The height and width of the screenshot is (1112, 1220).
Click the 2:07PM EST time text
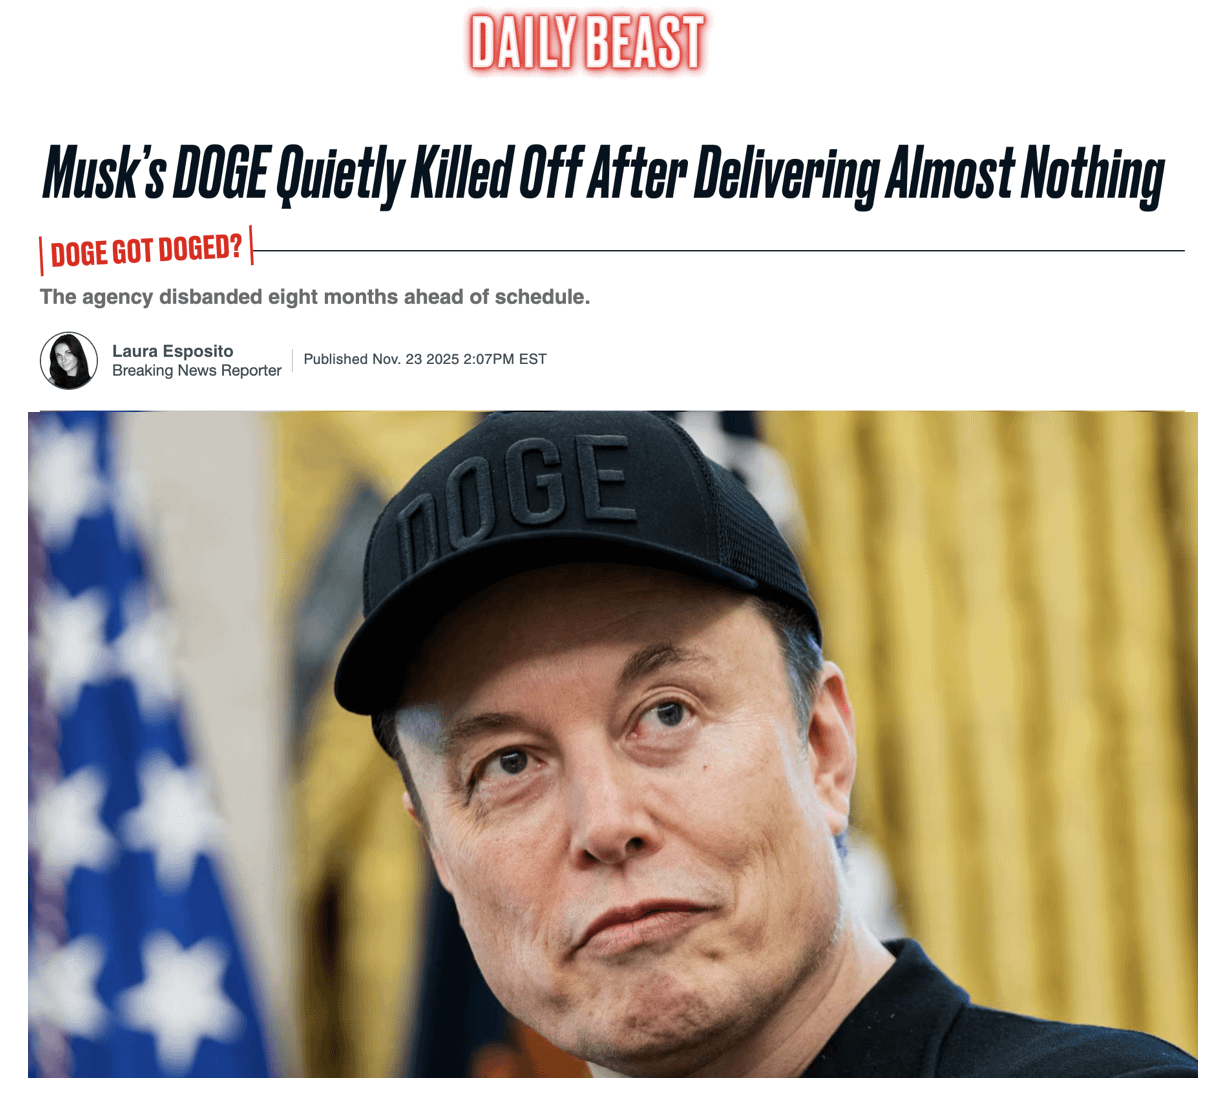pos(505,359)
